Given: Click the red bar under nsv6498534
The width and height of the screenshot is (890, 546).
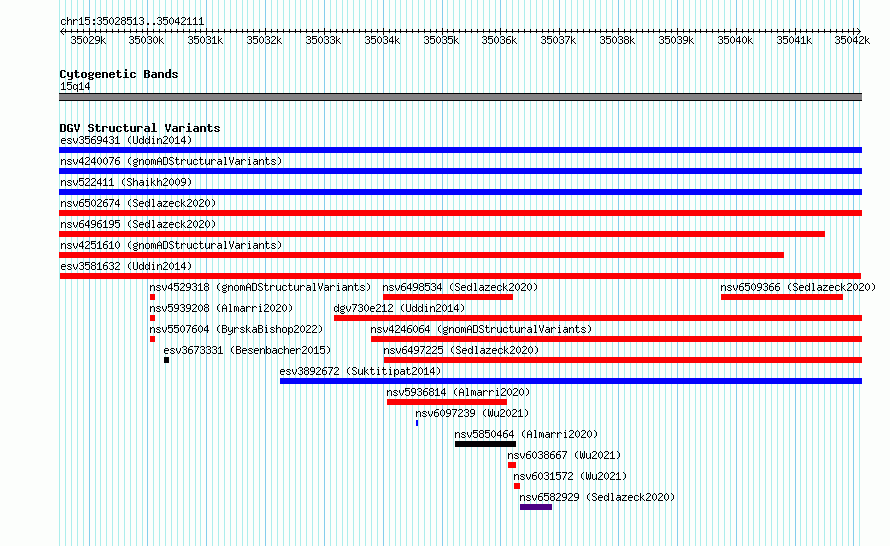Looking at the screenshot, I should click(x=448, y=297).
